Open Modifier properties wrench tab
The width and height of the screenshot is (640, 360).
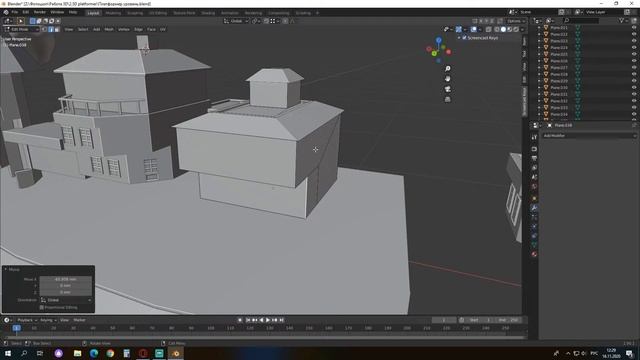click(x=534, y=208)
